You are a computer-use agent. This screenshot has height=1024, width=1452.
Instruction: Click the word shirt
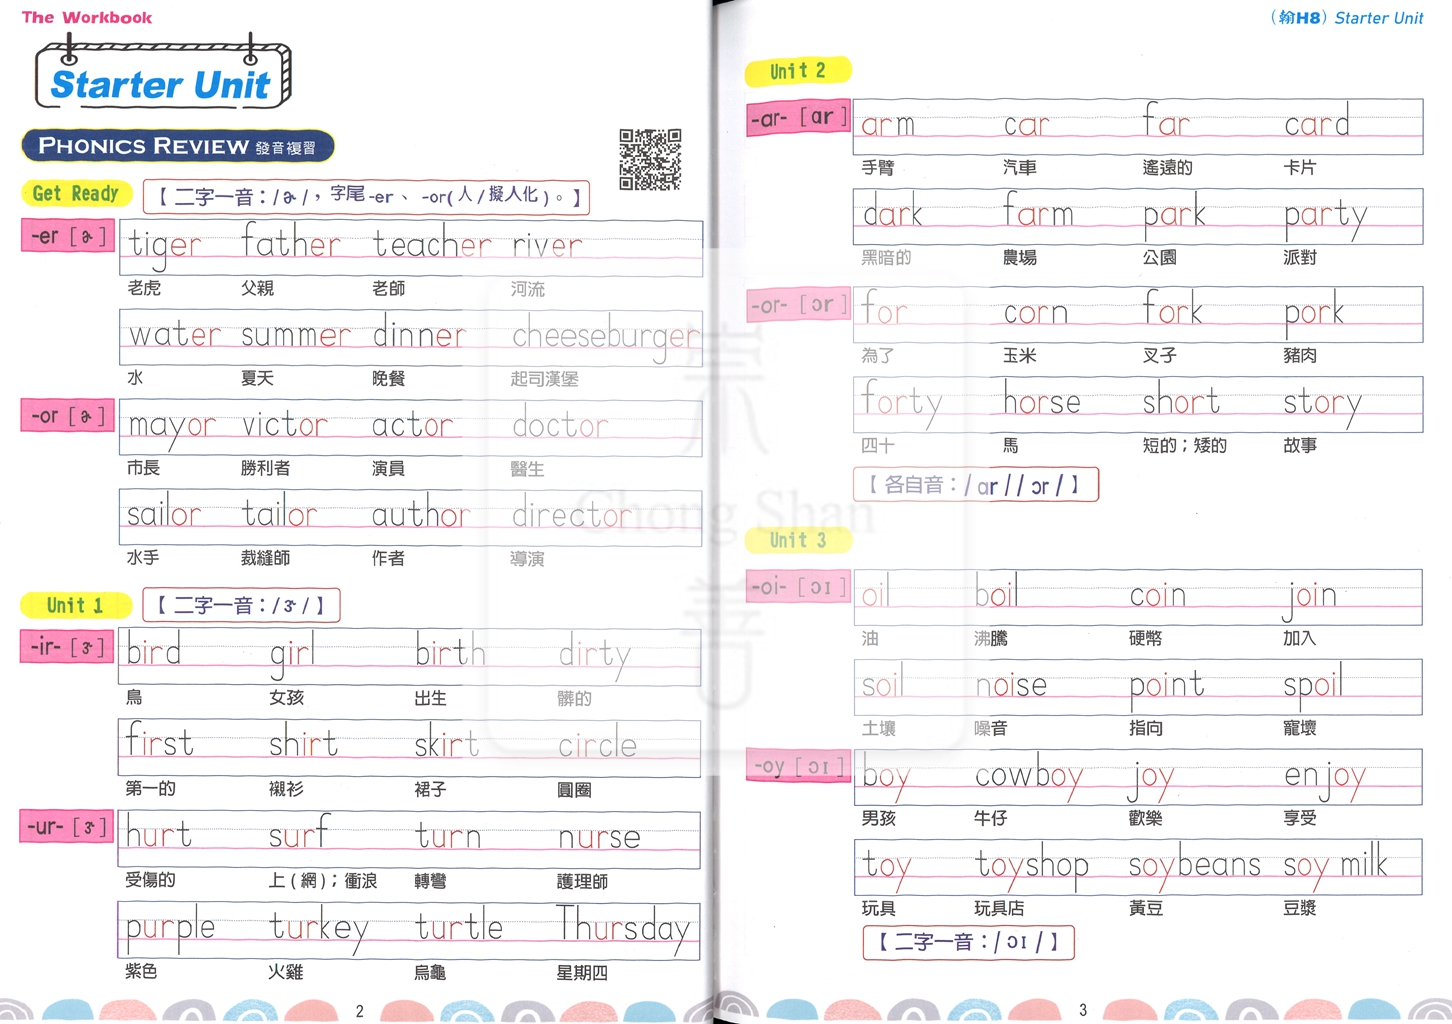point(304,742)
